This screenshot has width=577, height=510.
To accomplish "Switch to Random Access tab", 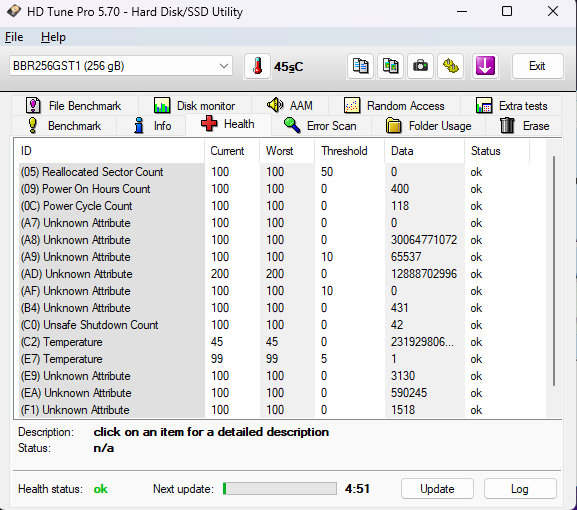I will click(x=394, y=106).
